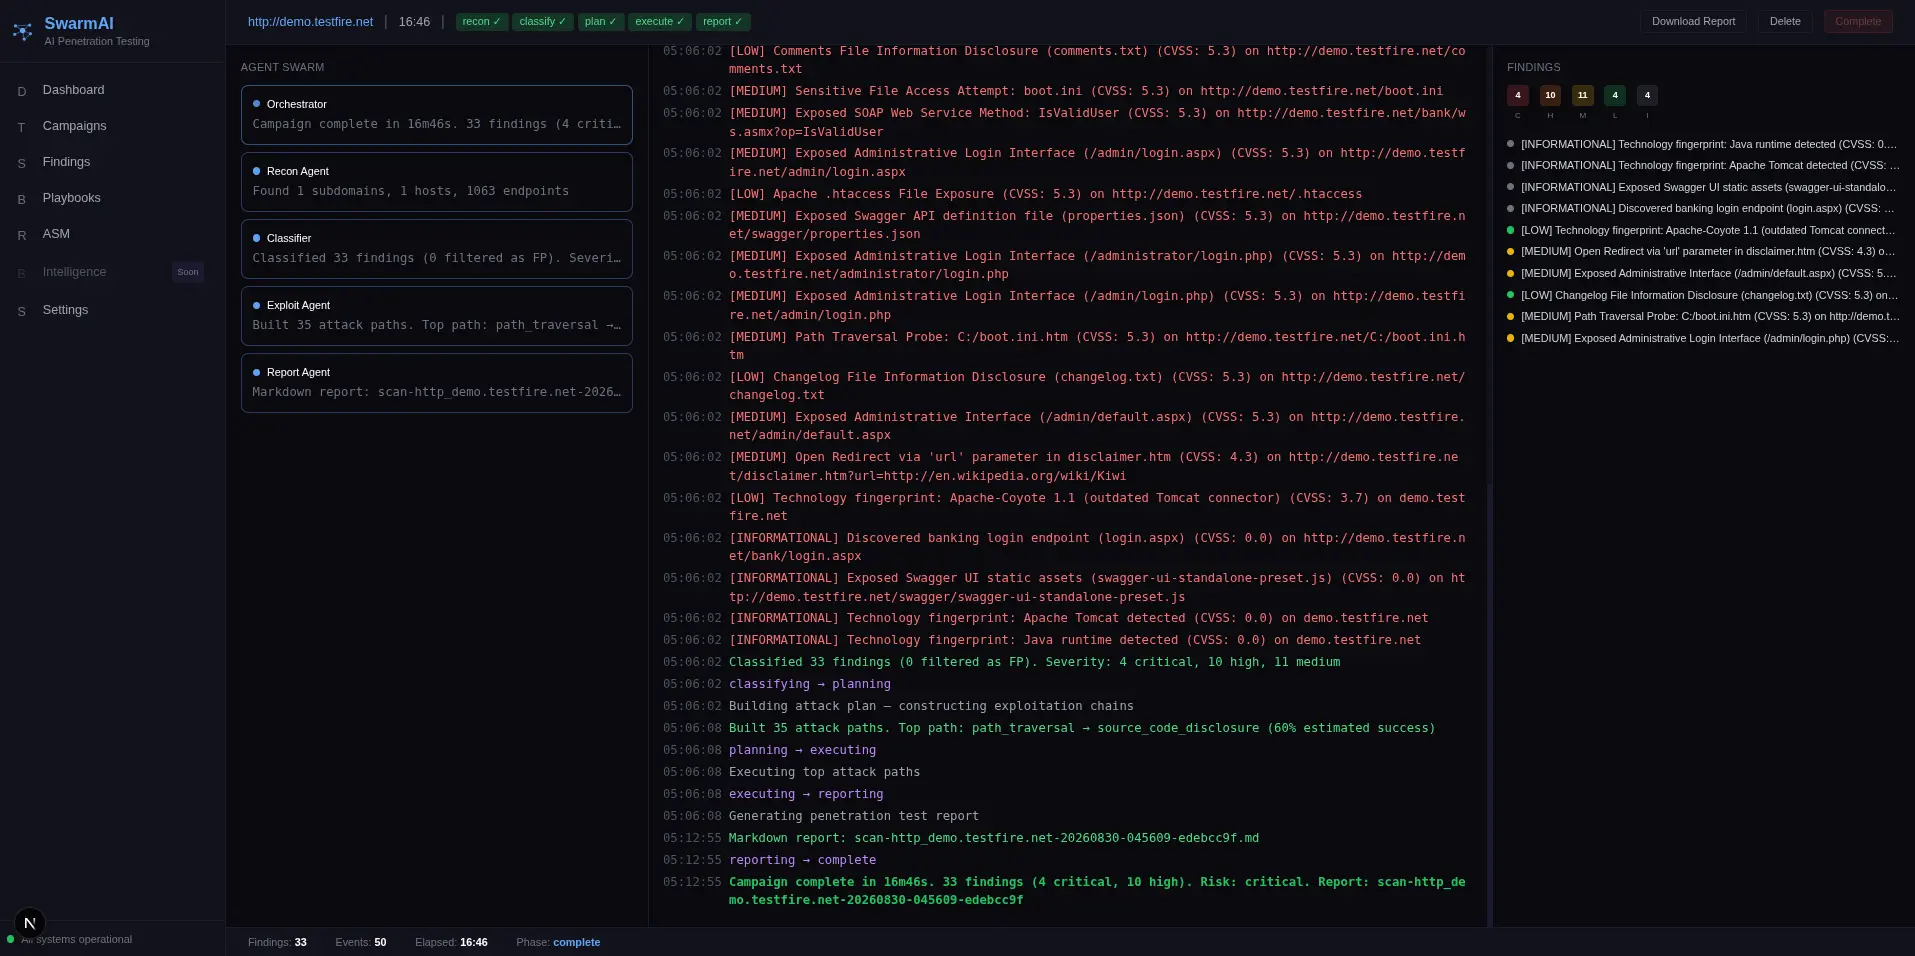
Task: Open the demo.testfire.net target link
Action: pyautogui.click(x=310, y=21)
